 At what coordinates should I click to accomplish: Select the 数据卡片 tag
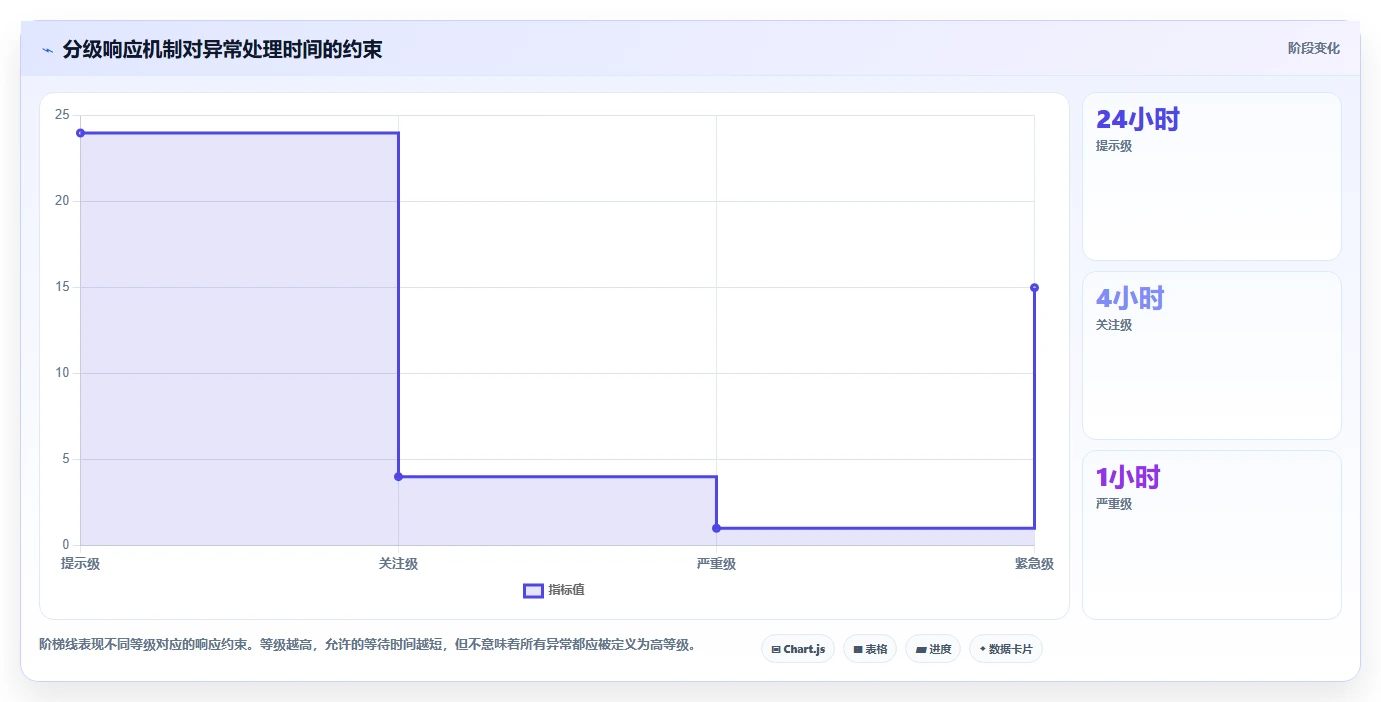[x=1006, y=649]
